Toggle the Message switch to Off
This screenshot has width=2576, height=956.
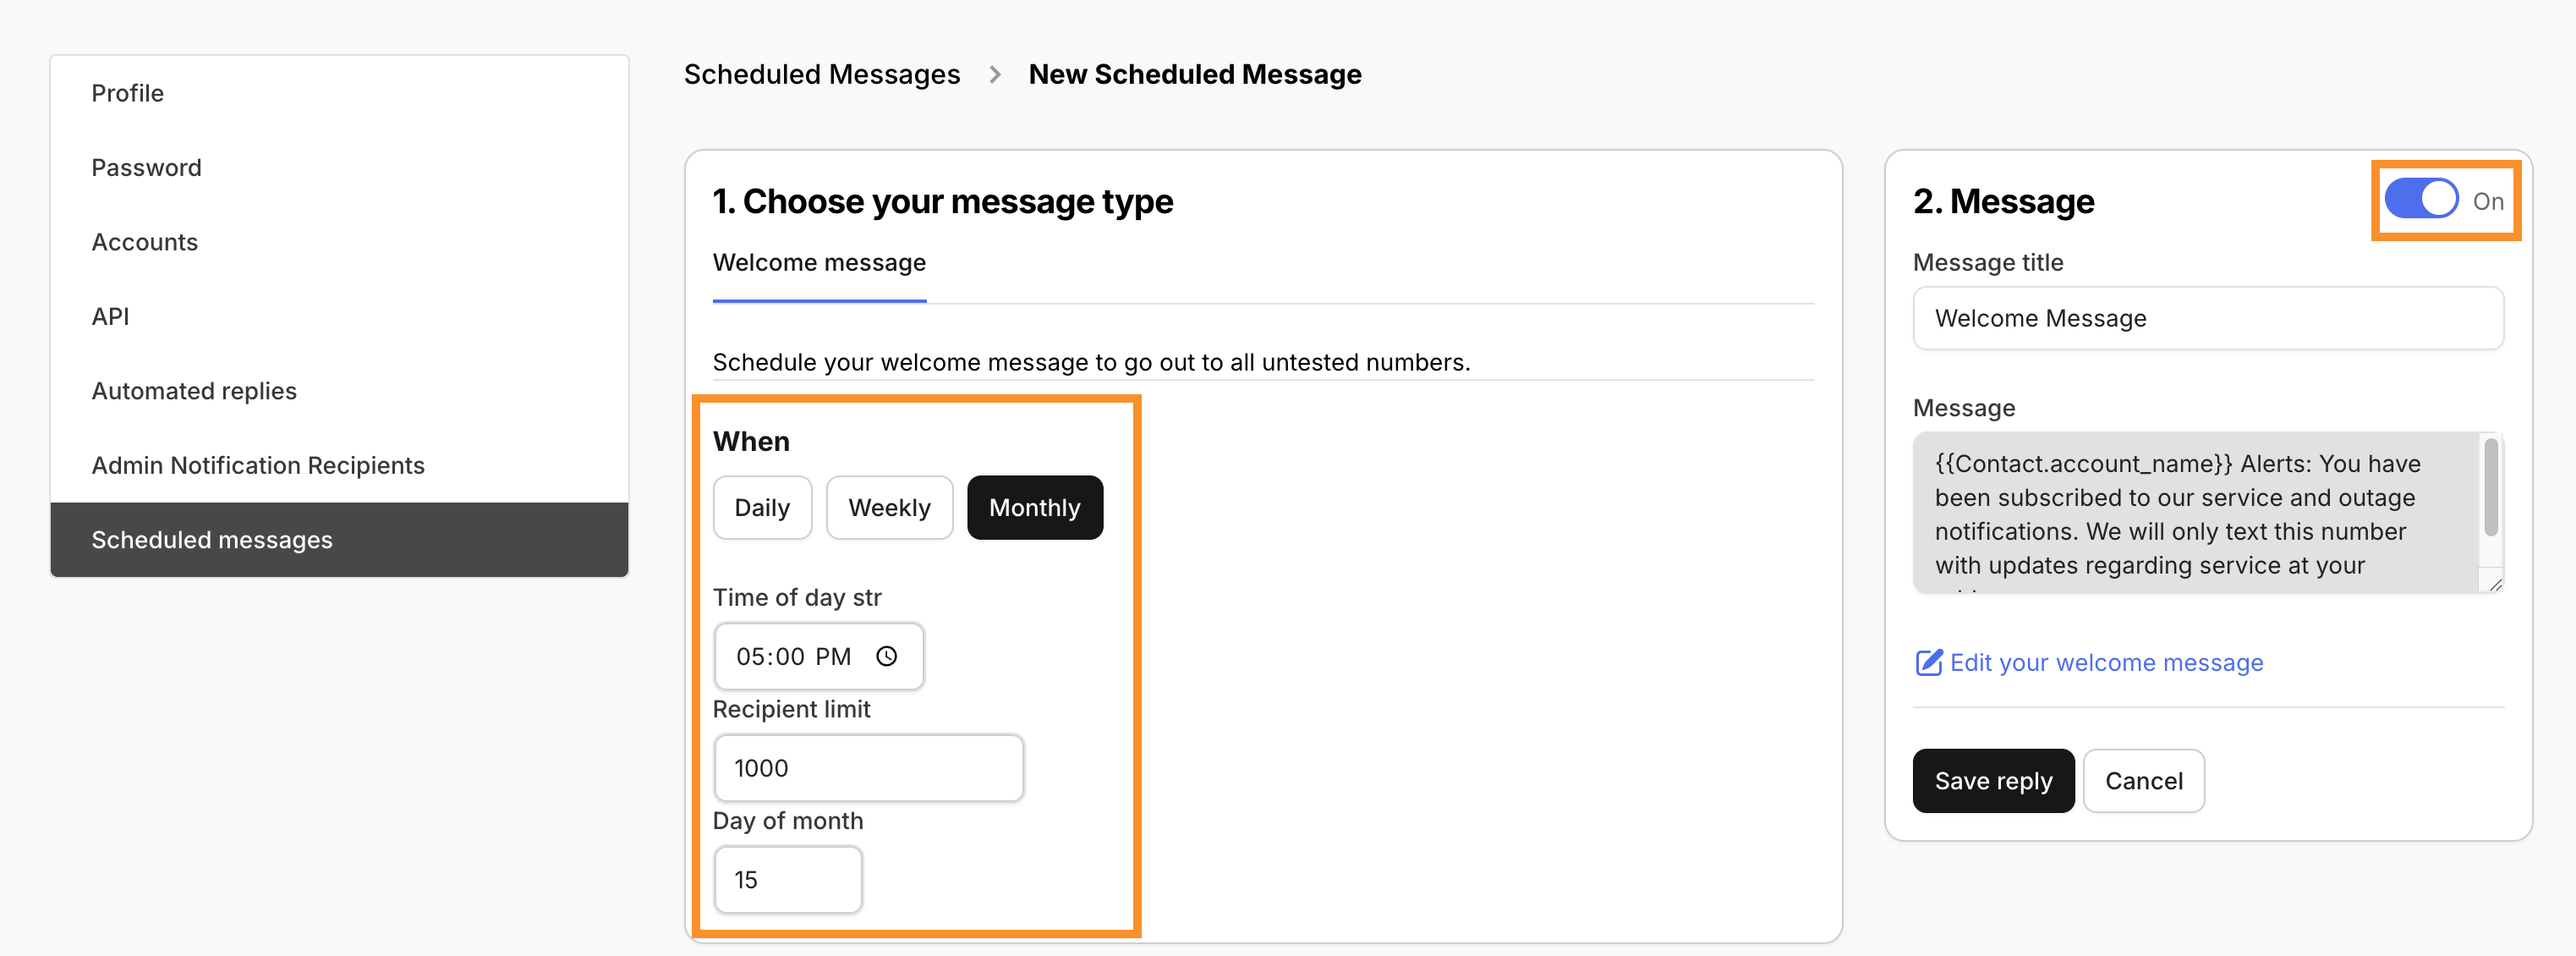tap(2420, 199)
